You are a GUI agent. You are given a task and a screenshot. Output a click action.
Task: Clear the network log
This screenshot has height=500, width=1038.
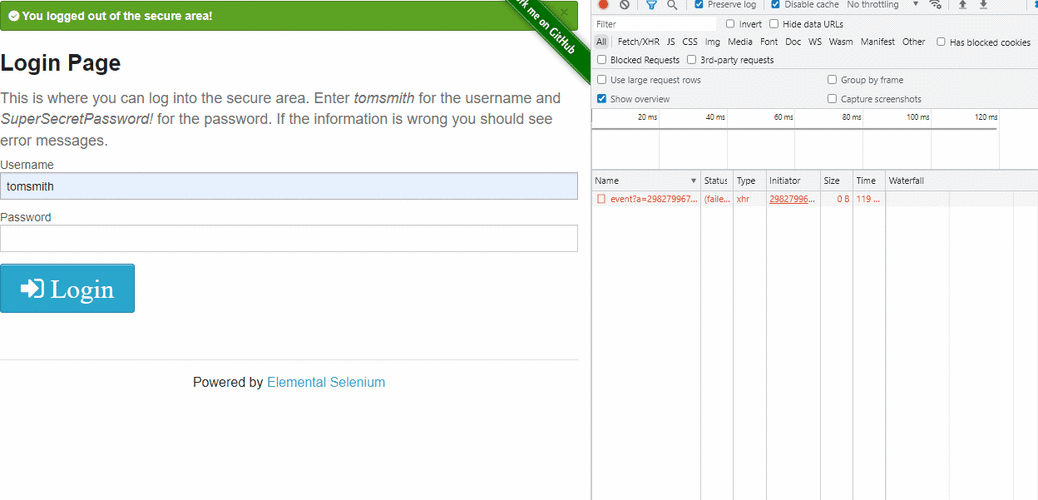(624, 5)
